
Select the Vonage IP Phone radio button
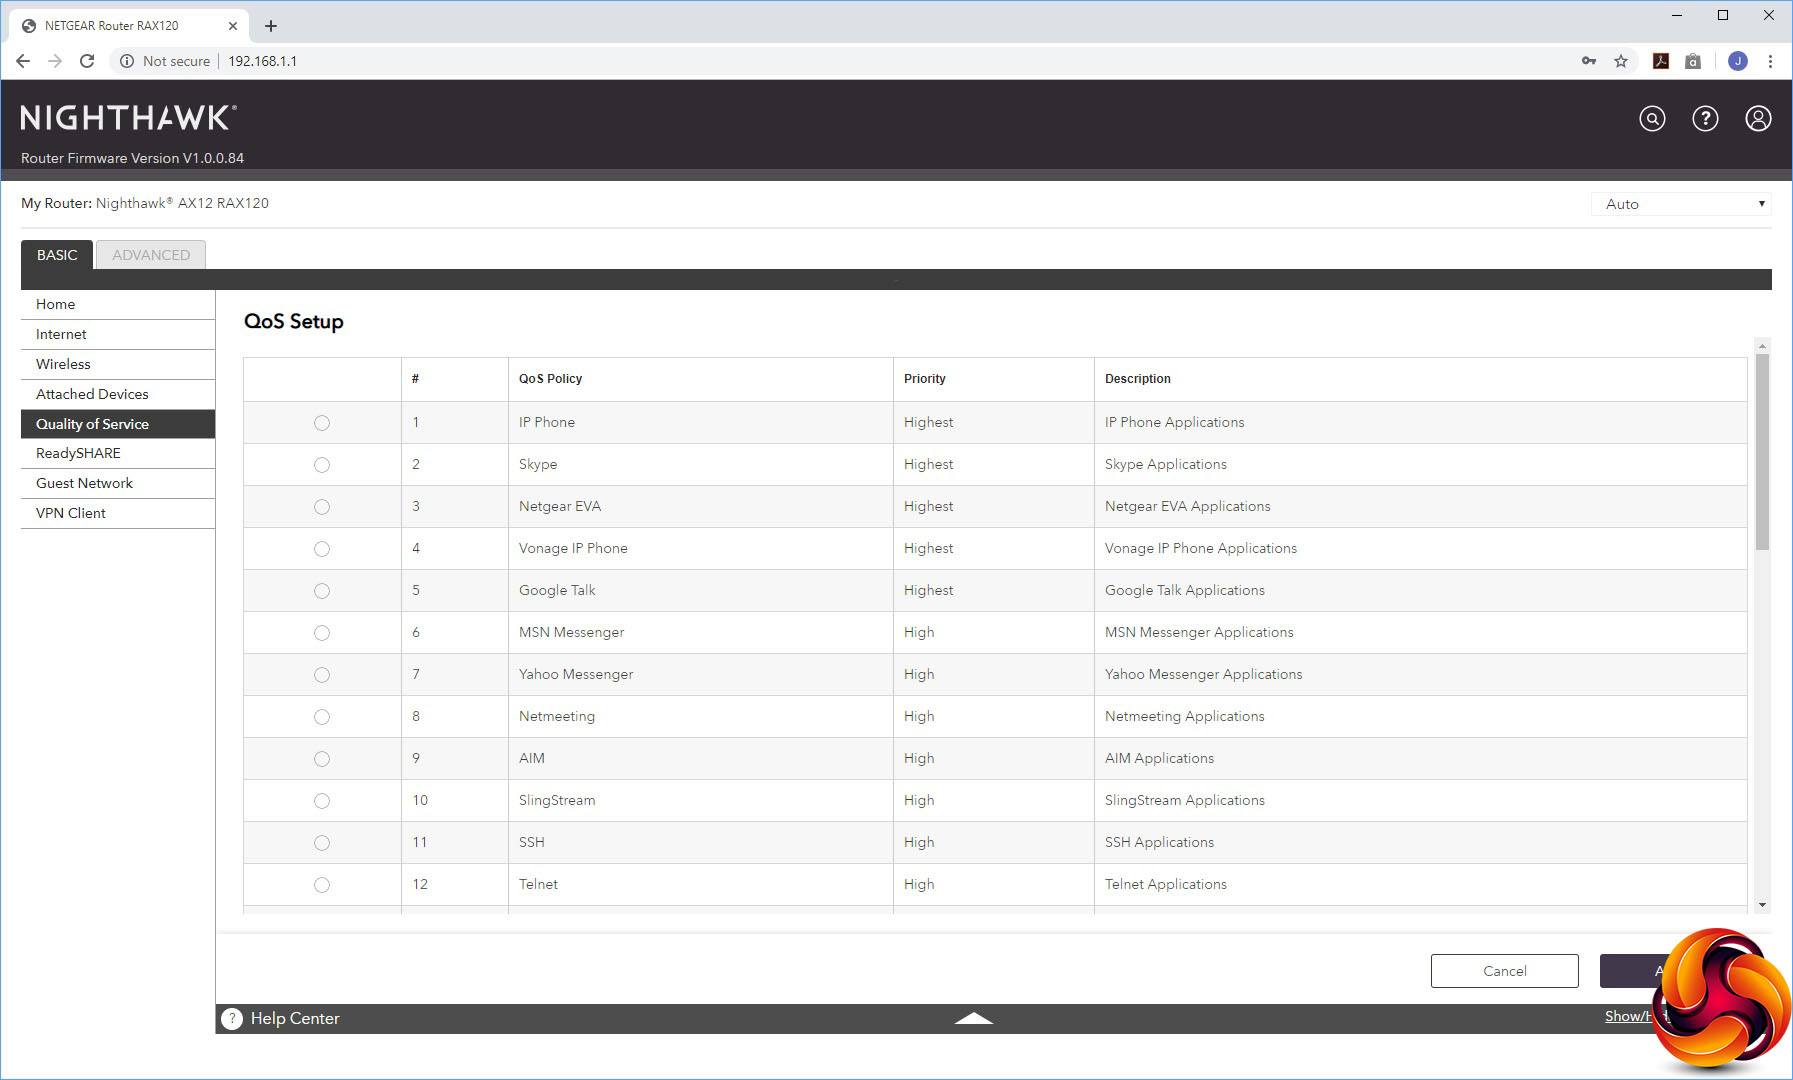322,549
